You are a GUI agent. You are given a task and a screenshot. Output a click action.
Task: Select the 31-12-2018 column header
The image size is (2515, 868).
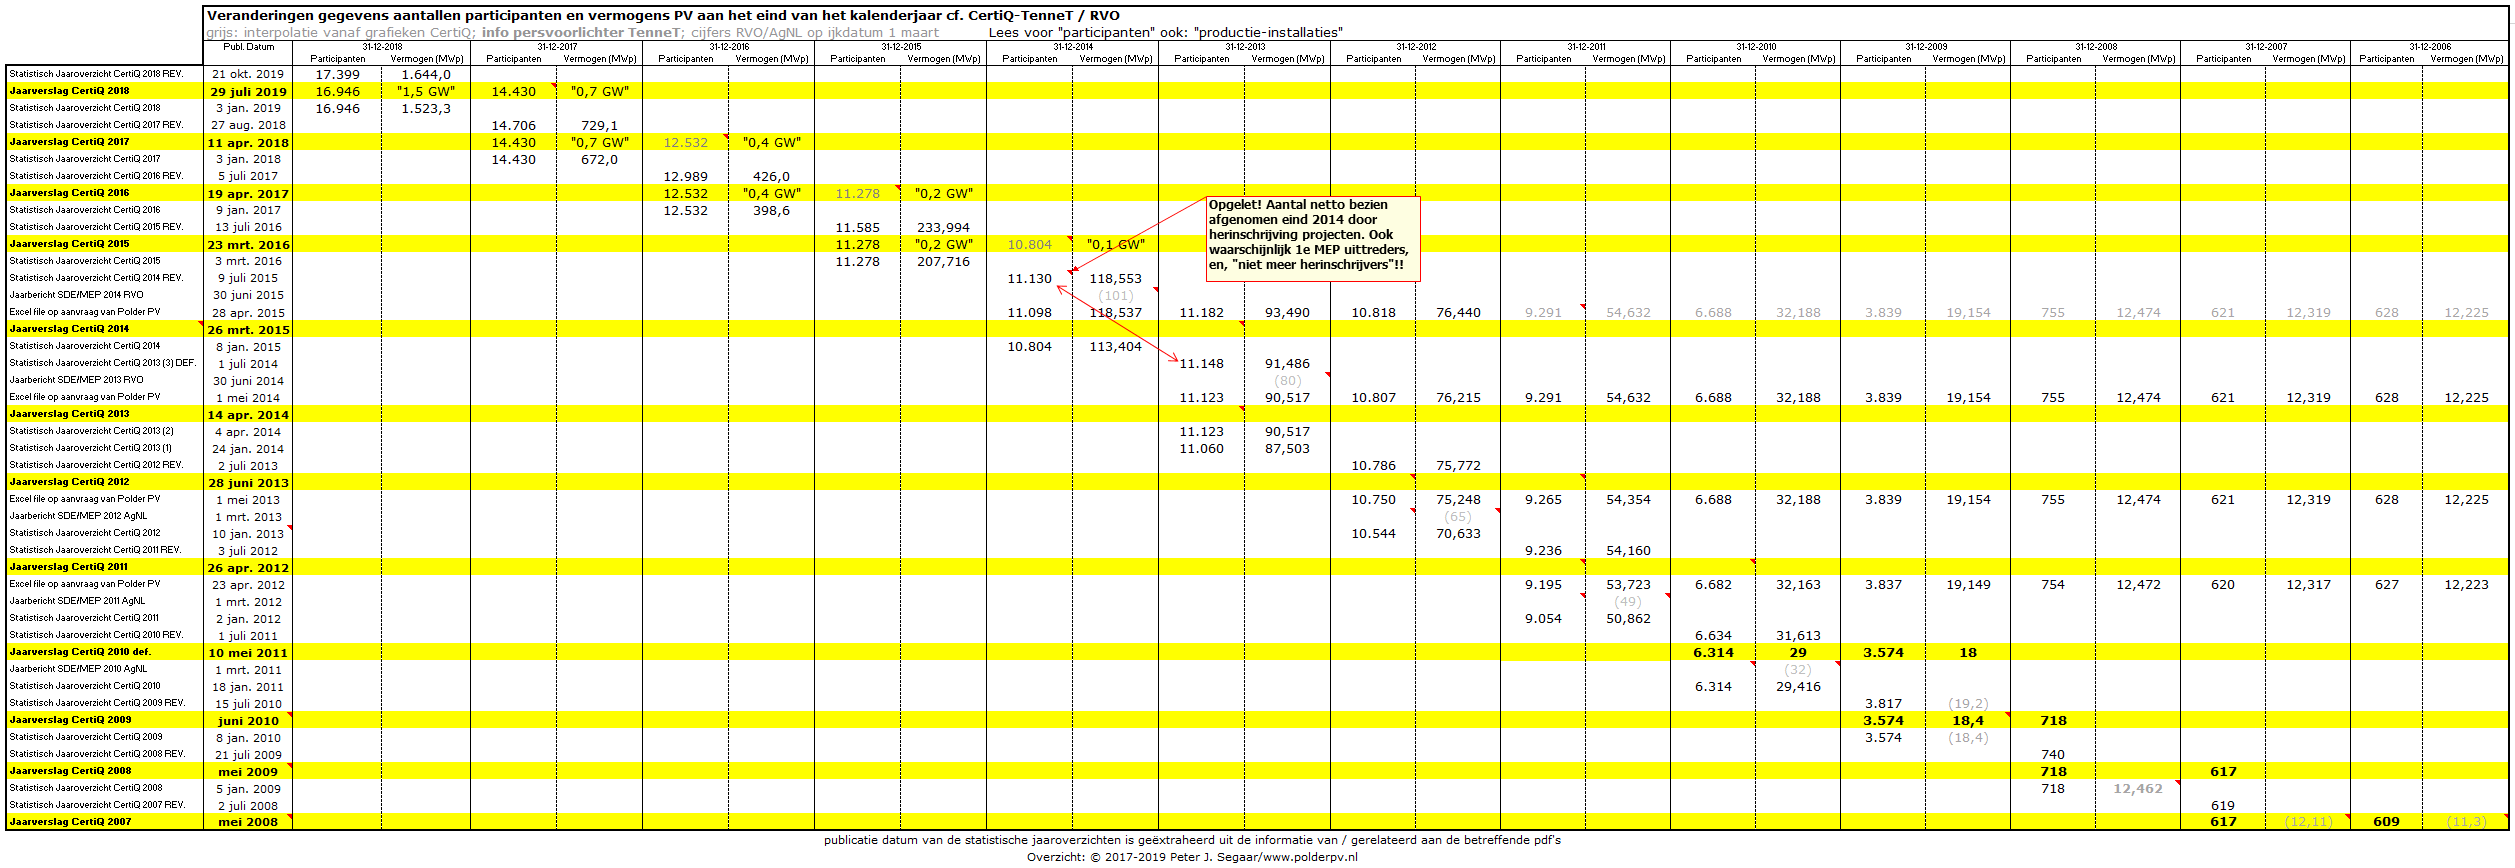click(x=382, y=47)
